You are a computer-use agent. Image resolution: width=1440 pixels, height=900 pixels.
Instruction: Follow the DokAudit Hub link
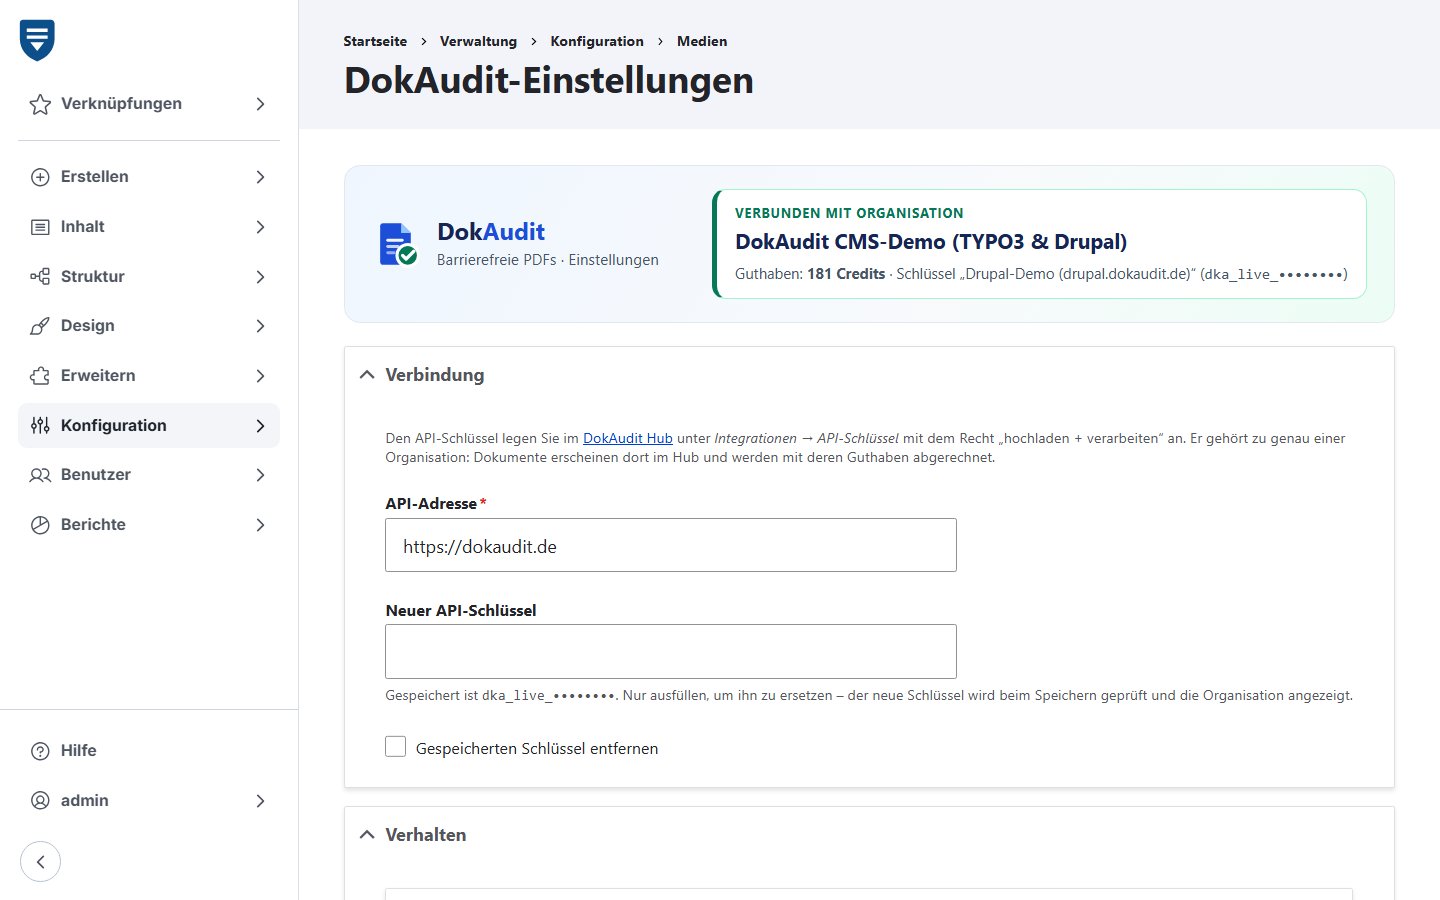point(628,438)
